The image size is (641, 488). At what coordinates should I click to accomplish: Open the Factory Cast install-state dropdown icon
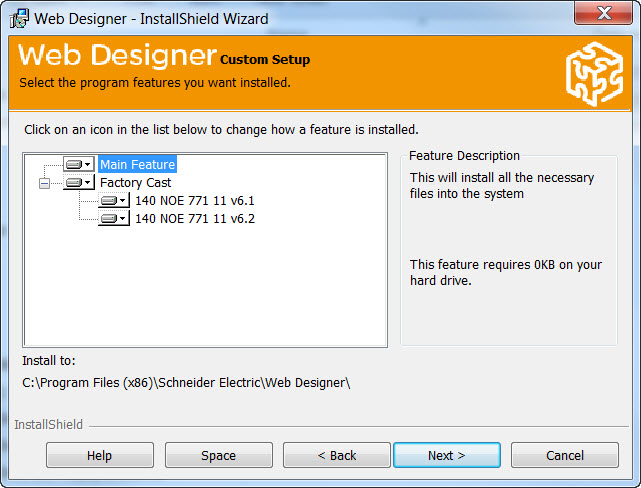click(x=79, y=183)
